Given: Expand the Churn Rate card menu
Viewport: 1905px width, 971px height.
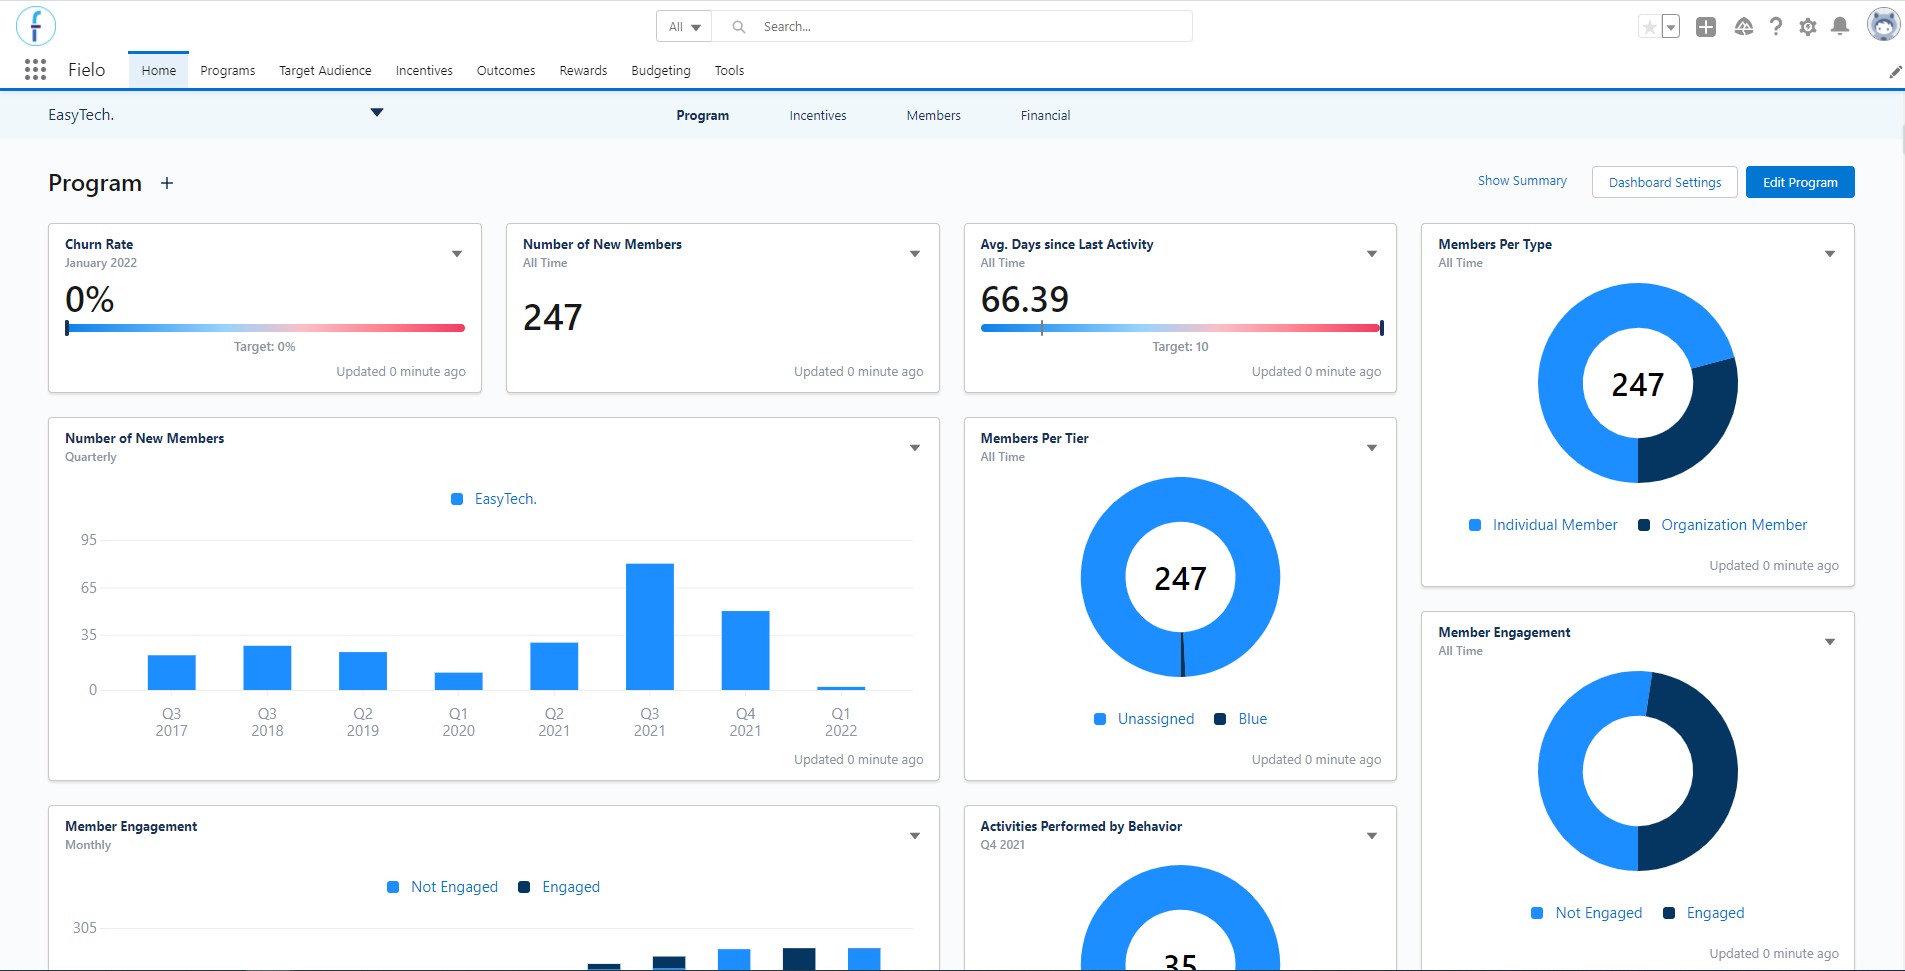Looking at the screenshot, I should [457, 254].
